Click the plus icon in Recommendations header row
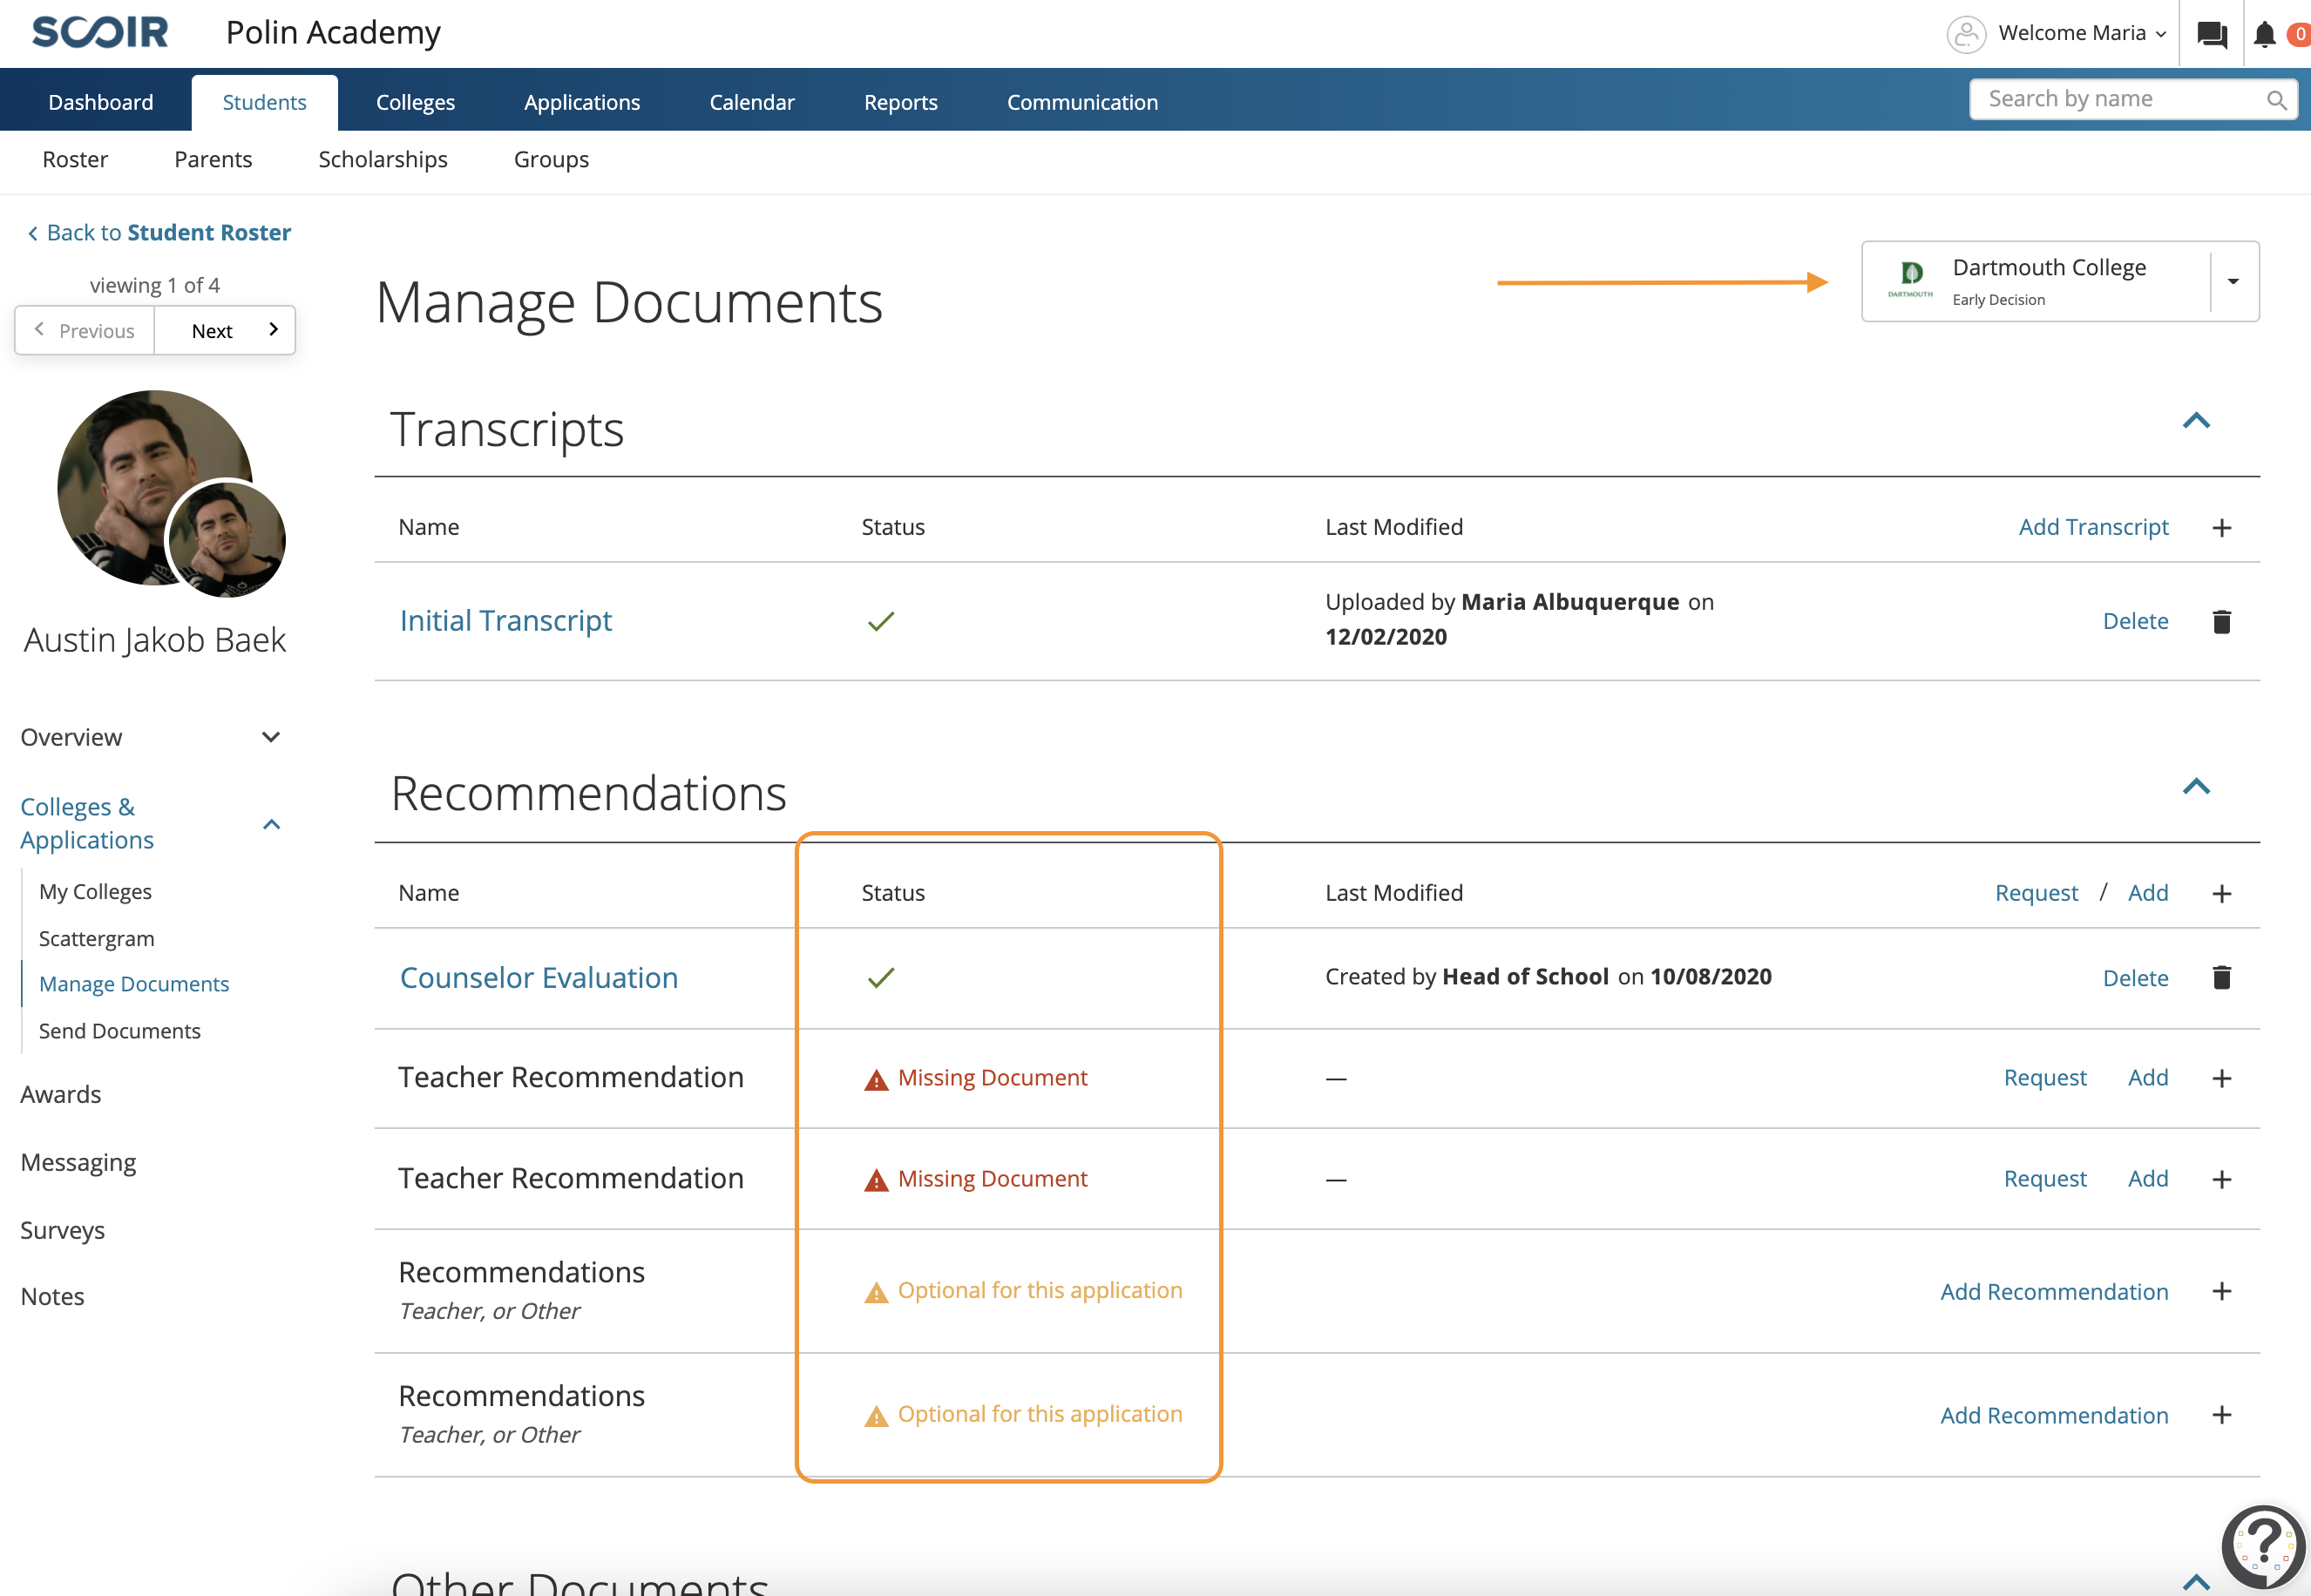 click(2222, 894)
